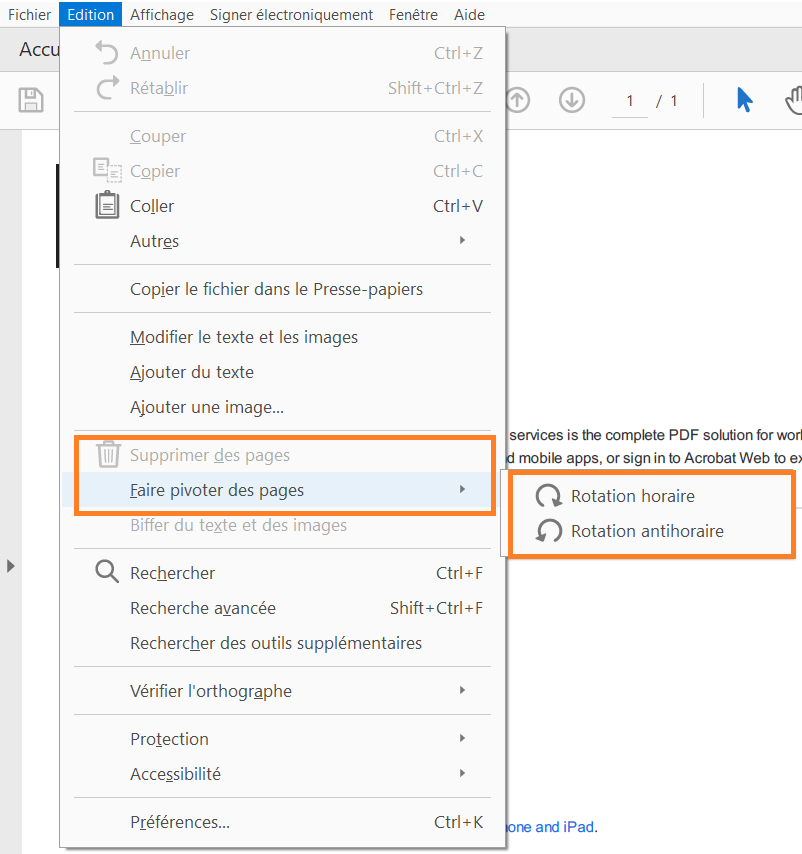Select Modifier le texte et les images
This screenshot has height=854, width=802.
point(244,337)
